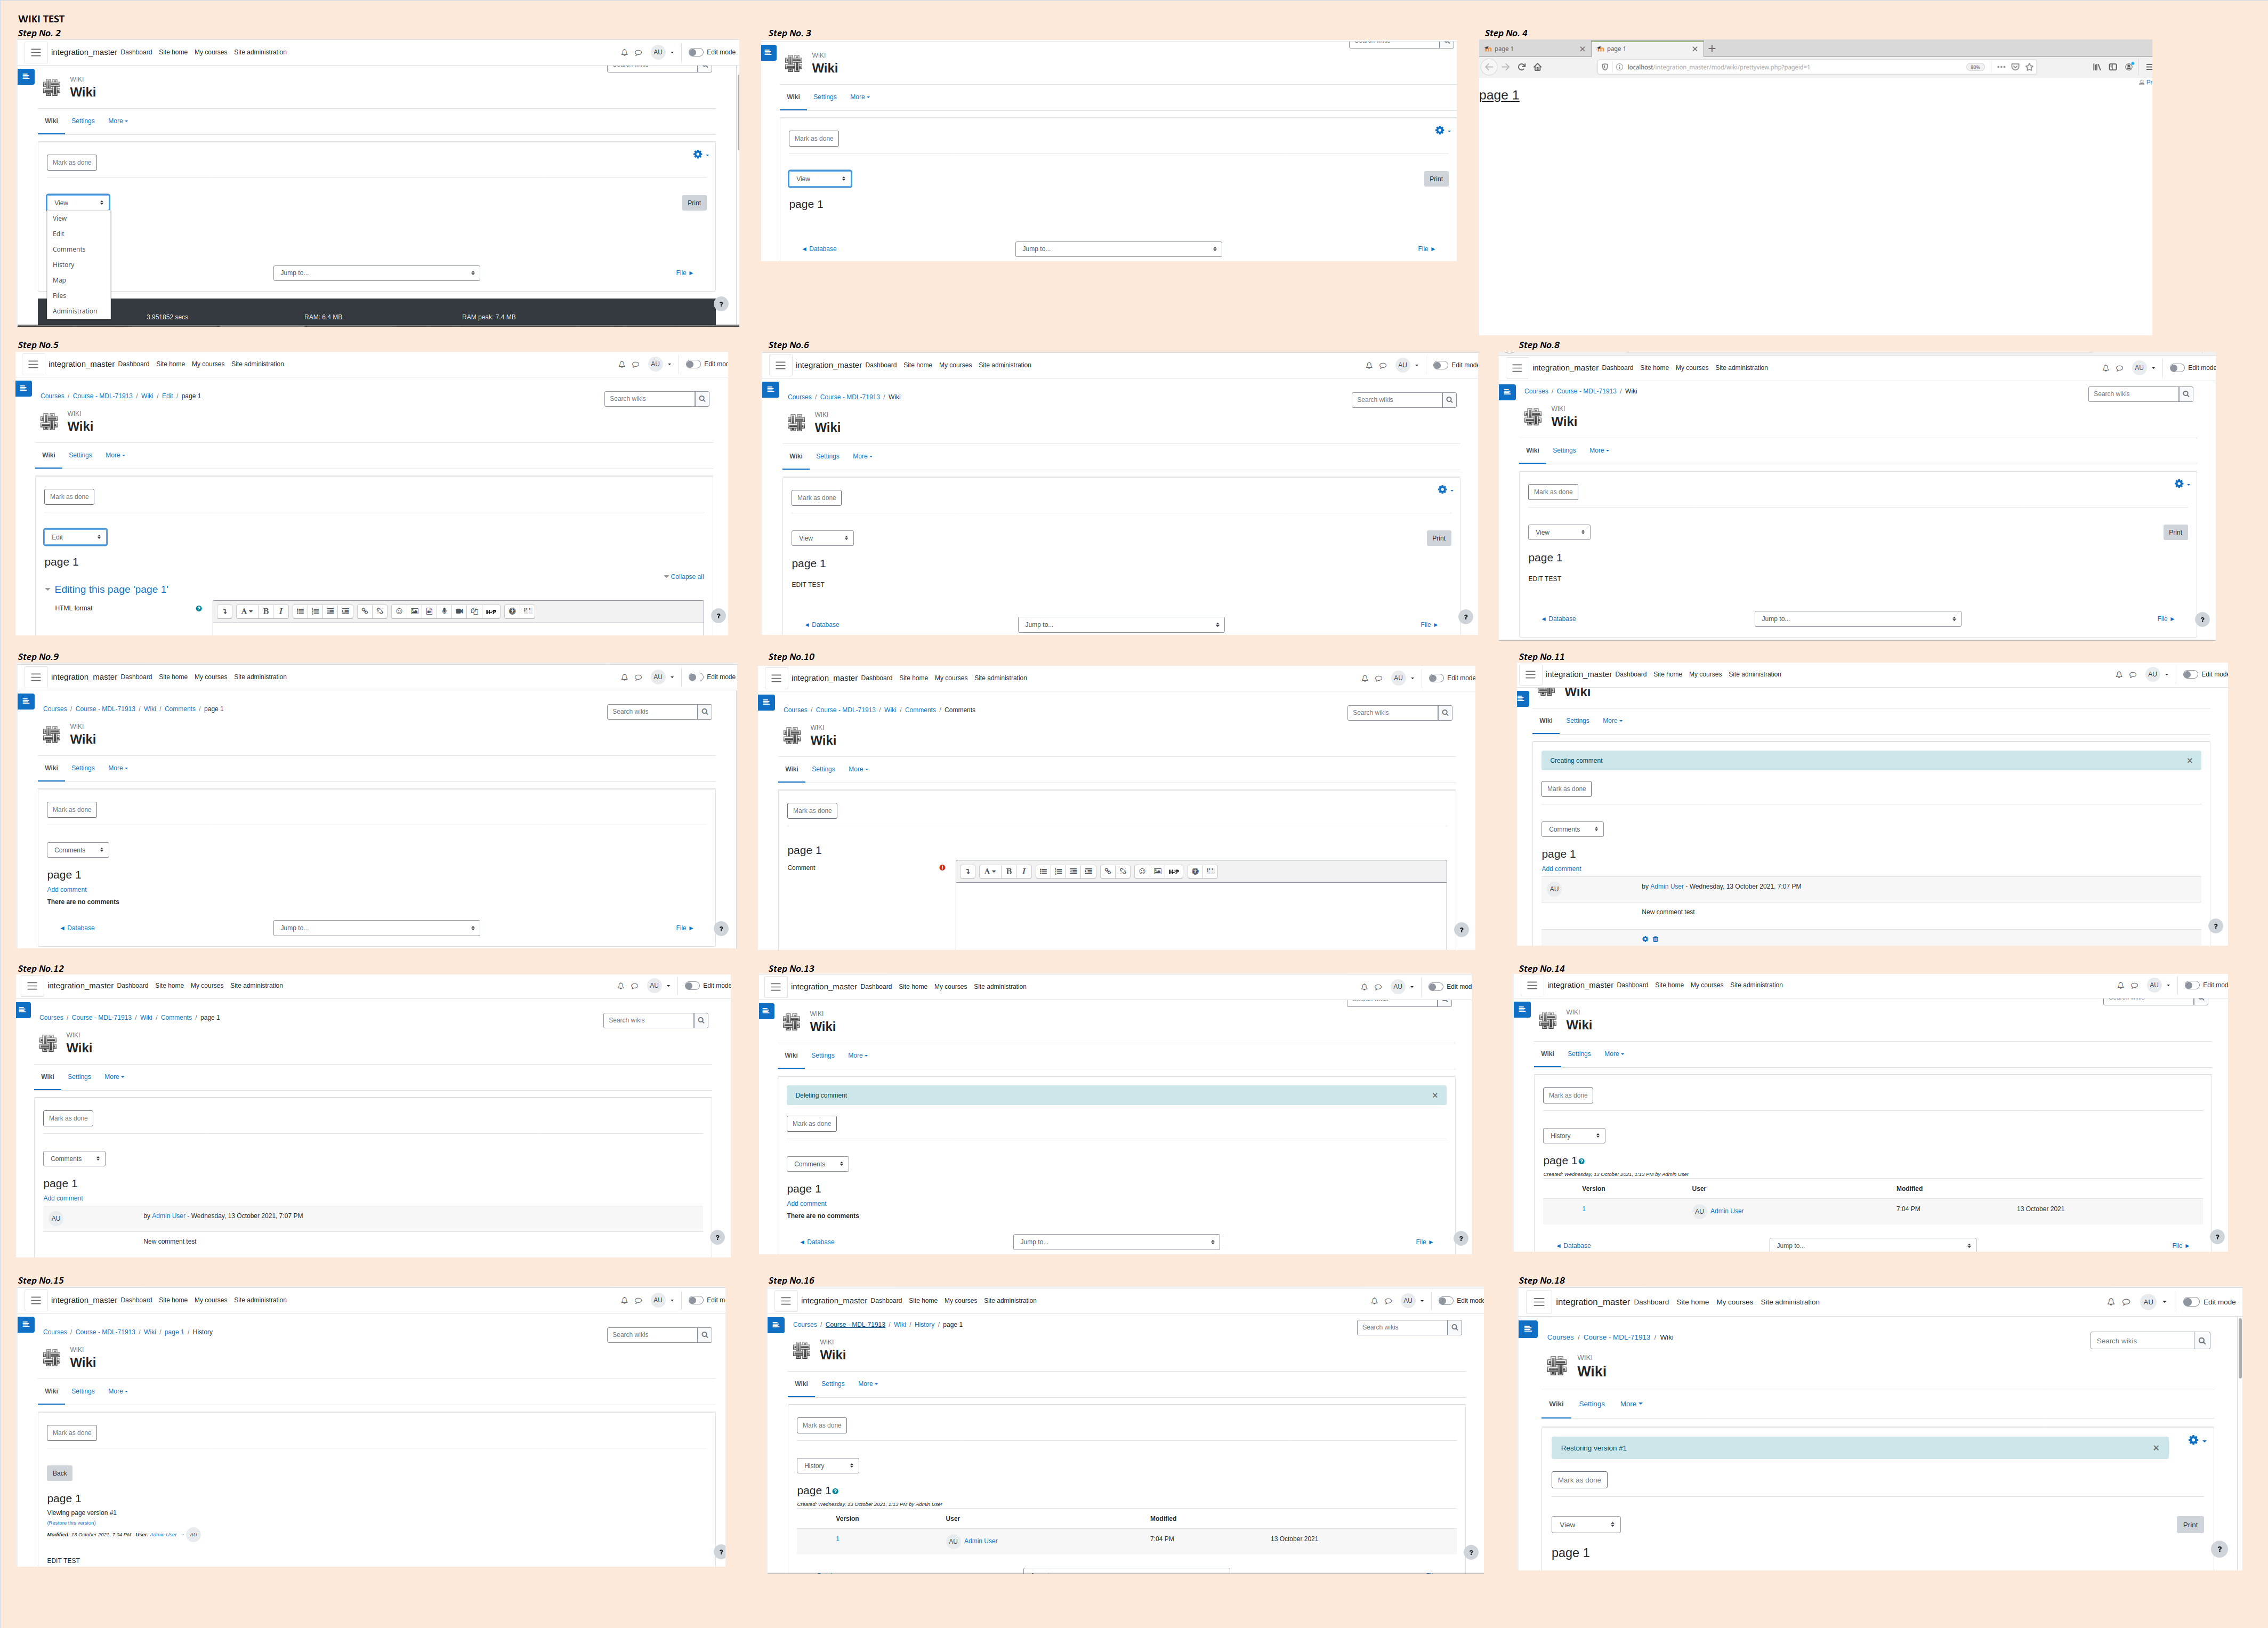
Task: Toggle Edit mode switch in Step 6
Action: pos(1440,365)
